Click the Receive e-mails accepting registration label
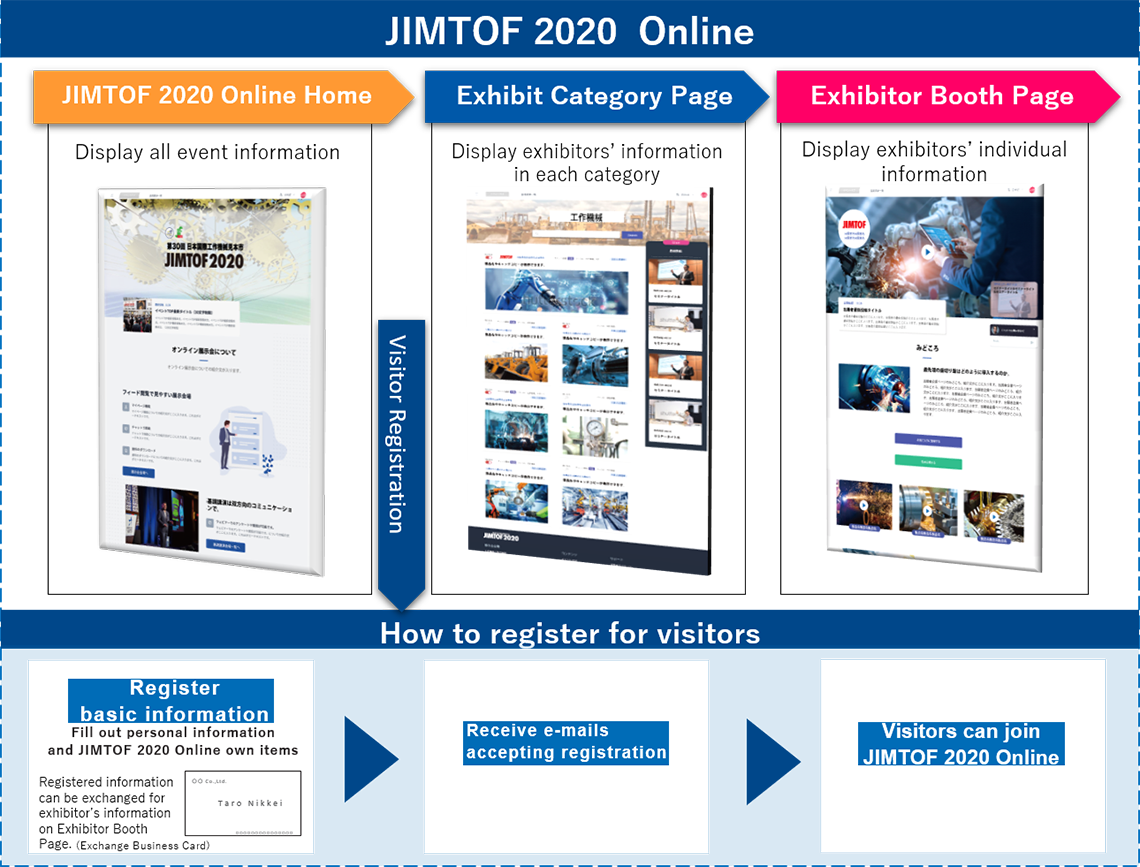1140x867 pixels. (x=566, y=743)
